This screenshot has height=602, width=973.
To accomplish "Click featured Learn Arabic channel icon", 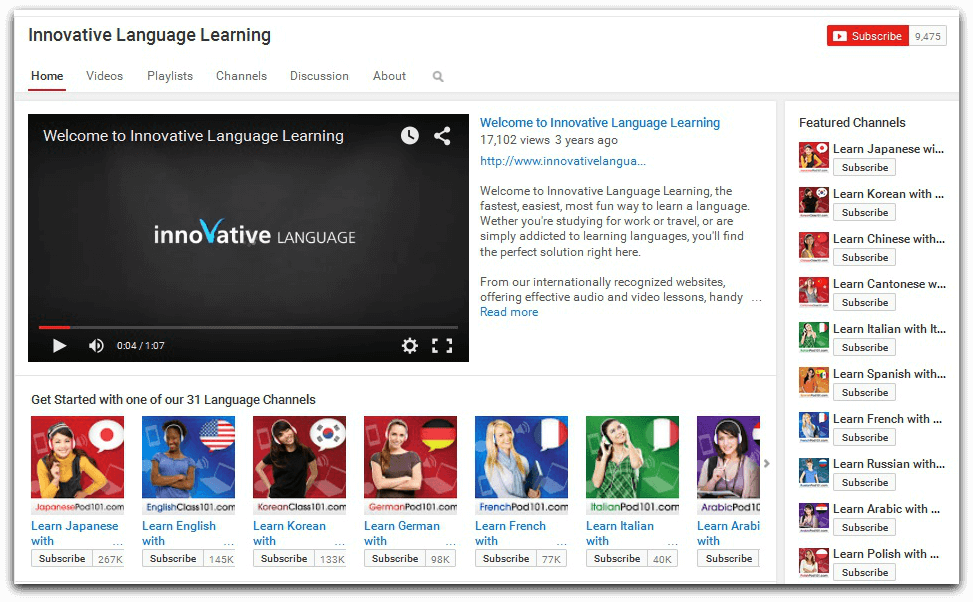I will click(x=814, y=517).
